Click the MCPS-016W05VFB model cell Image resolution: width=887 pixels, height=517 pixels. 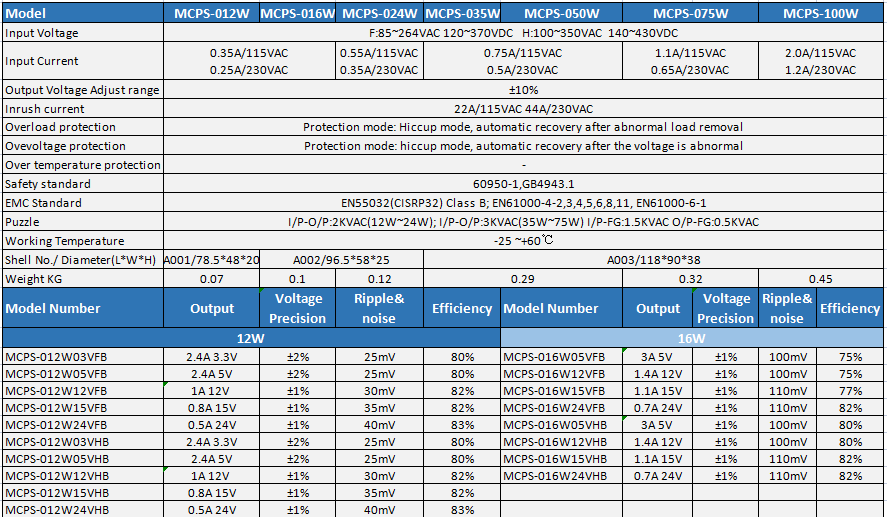[x=553, y=357]
